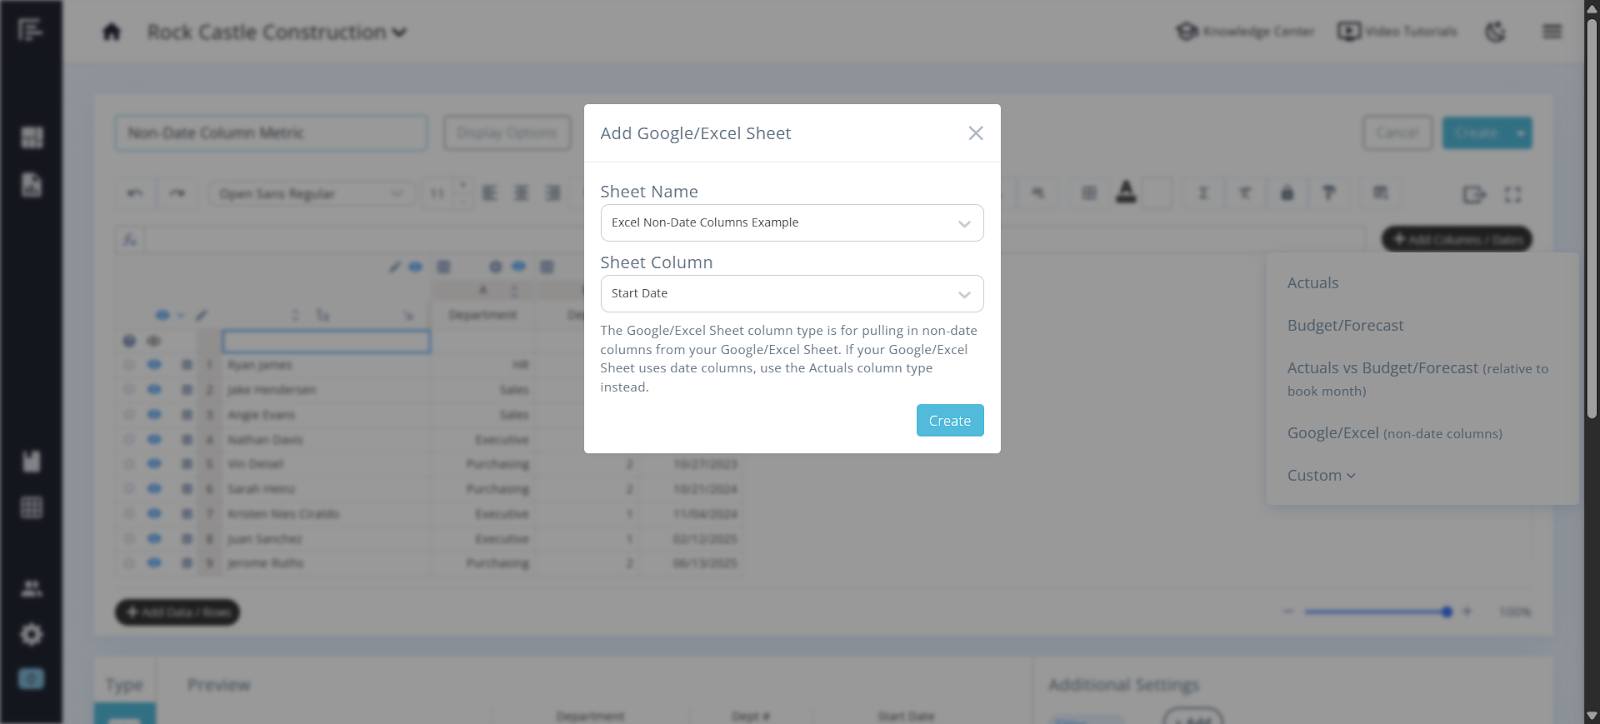
Task: Click the users icon in the sidebar
Action: point(32,588)
